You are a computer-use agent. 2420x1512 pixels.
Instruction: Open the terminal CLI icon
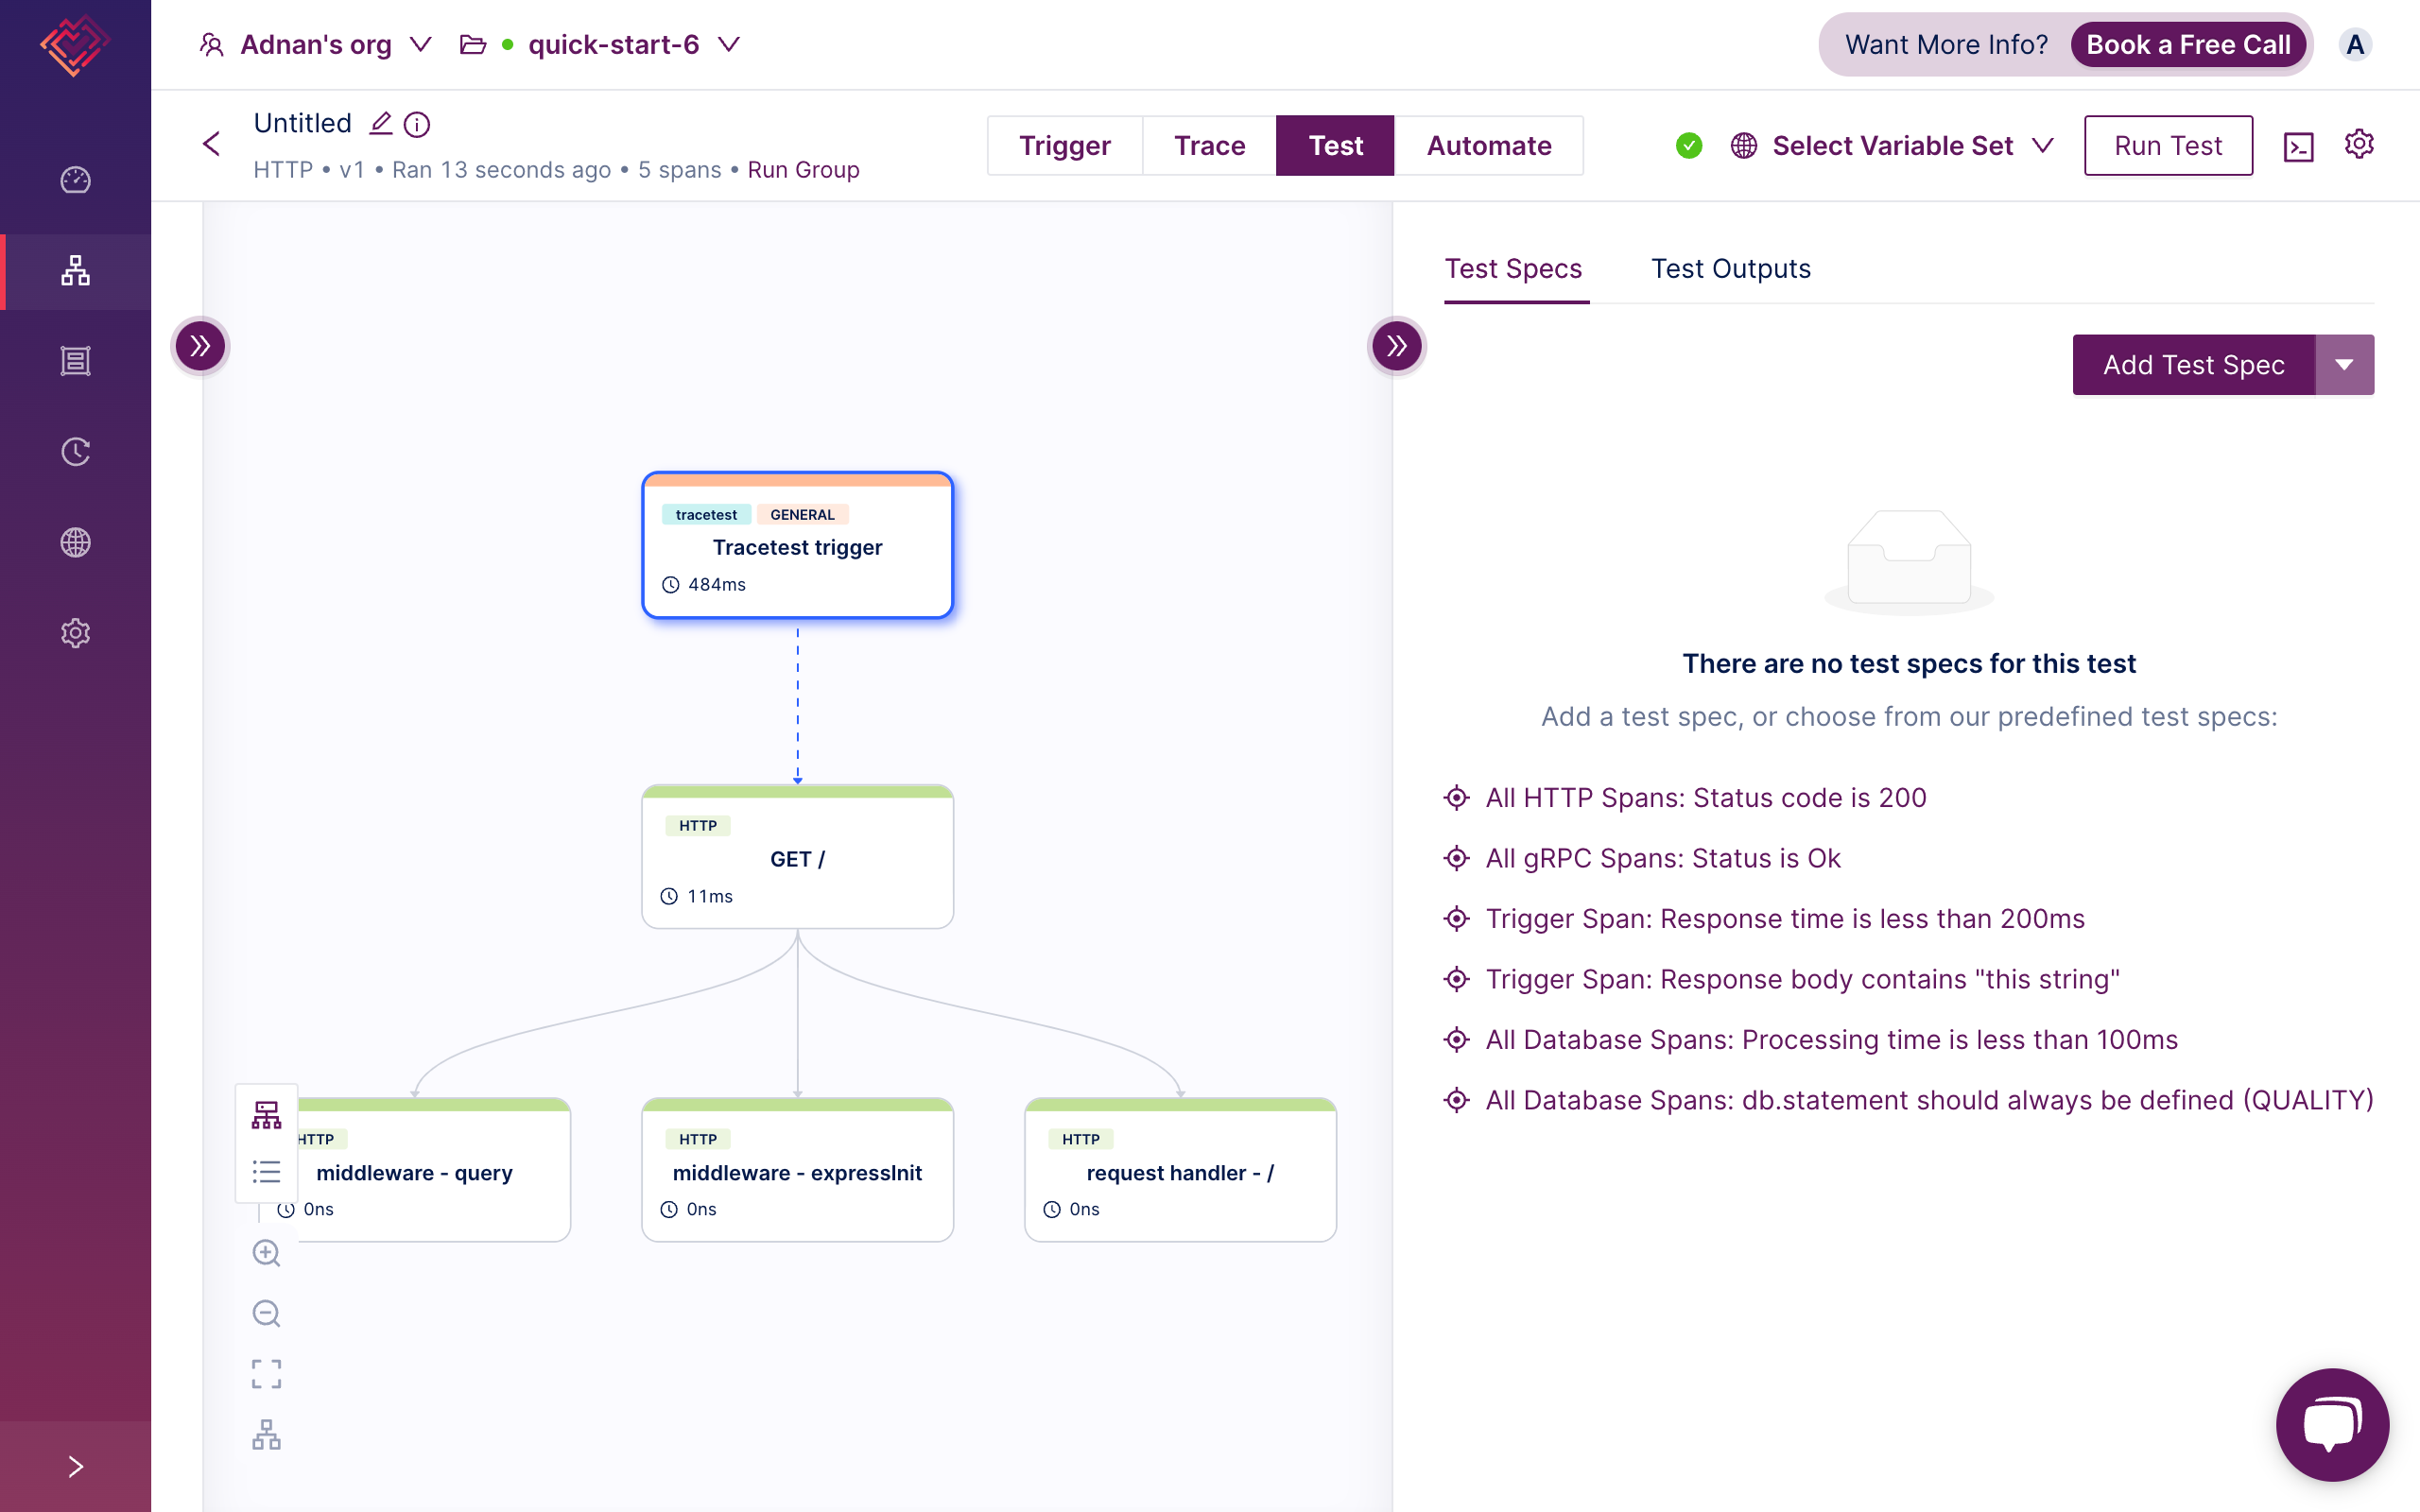click(2299, 147)
